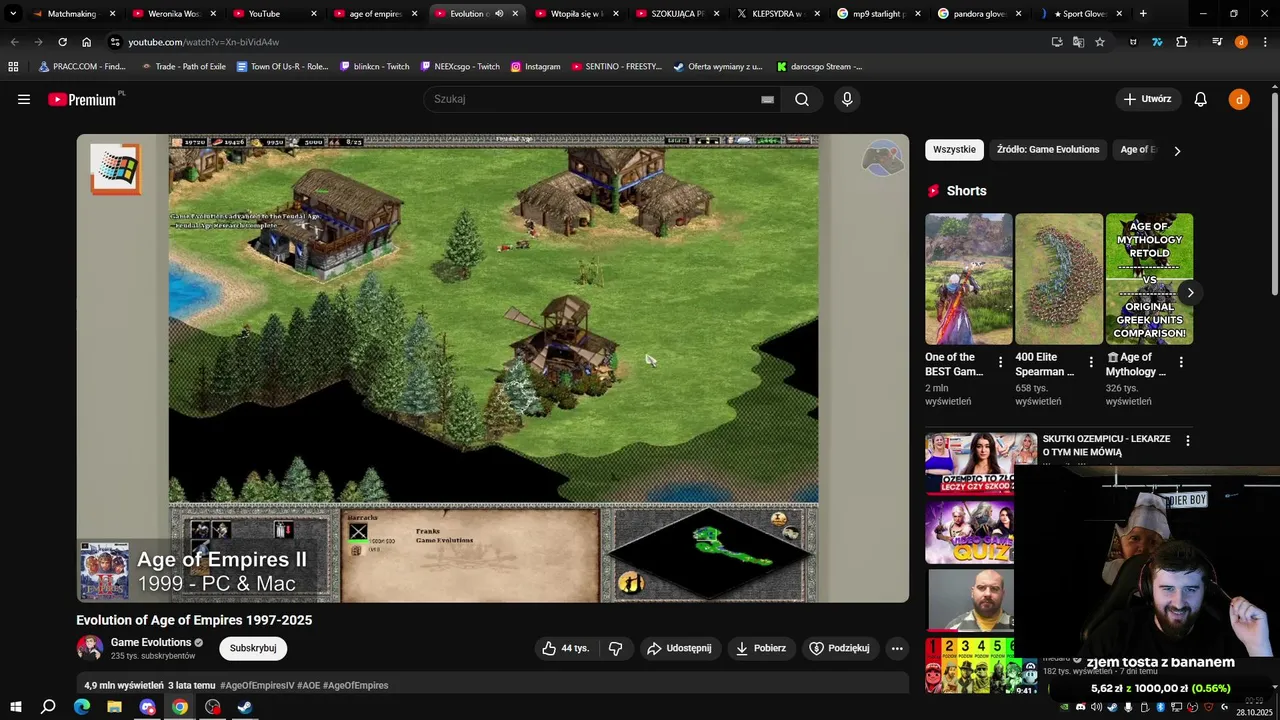This screenshot has height=720, width=1280.
Task: Install app icon in address bar
Action: (x=1057, y=42)
